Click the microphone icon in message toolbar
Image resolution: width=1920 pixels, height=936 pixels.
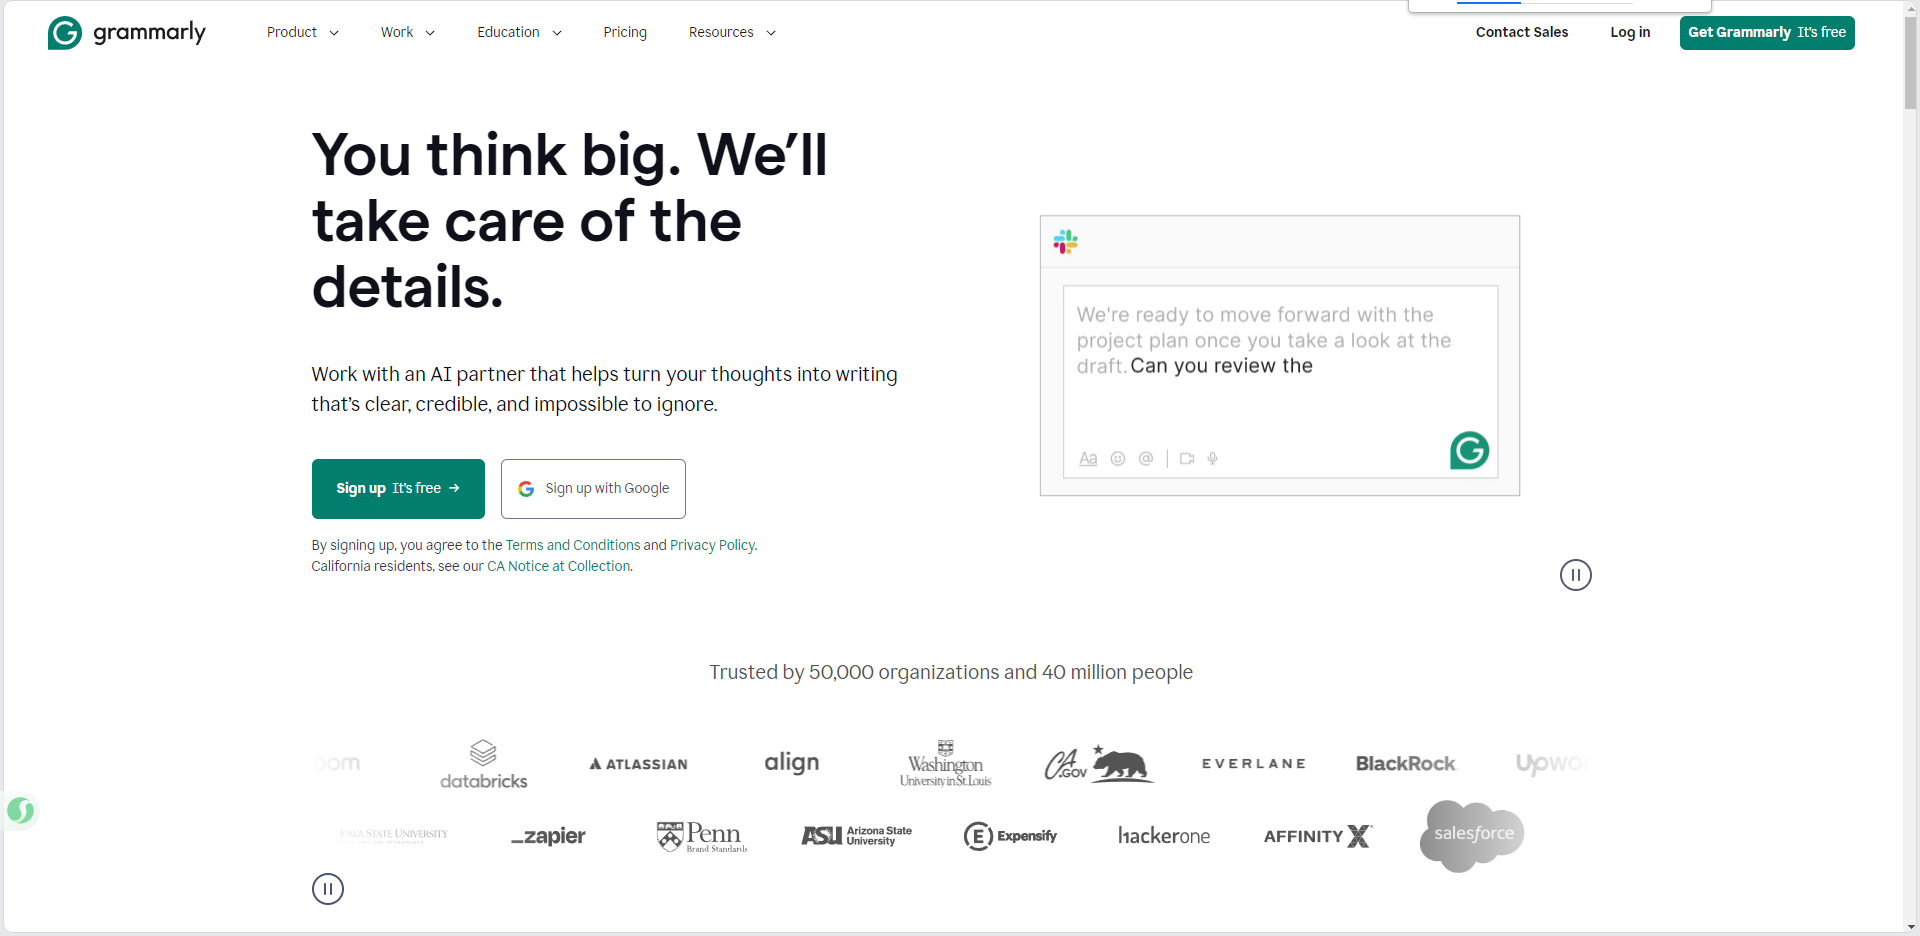click(1213, 459)
